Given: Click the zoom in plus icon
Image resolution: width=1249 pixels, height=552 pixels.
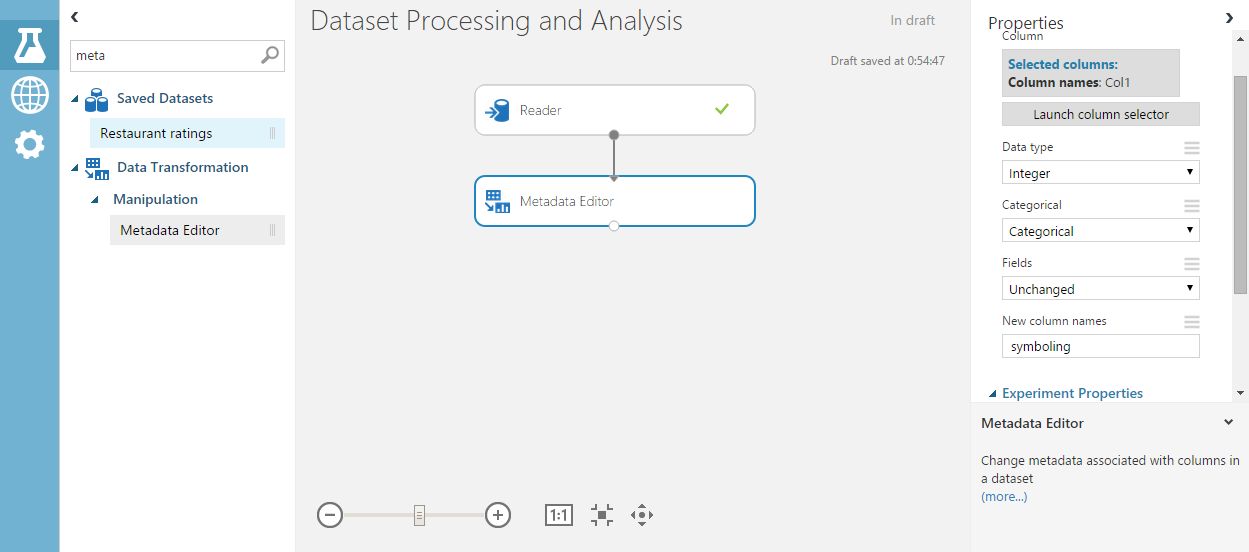Looking at the screenshot, I should (x=498, y=515).
